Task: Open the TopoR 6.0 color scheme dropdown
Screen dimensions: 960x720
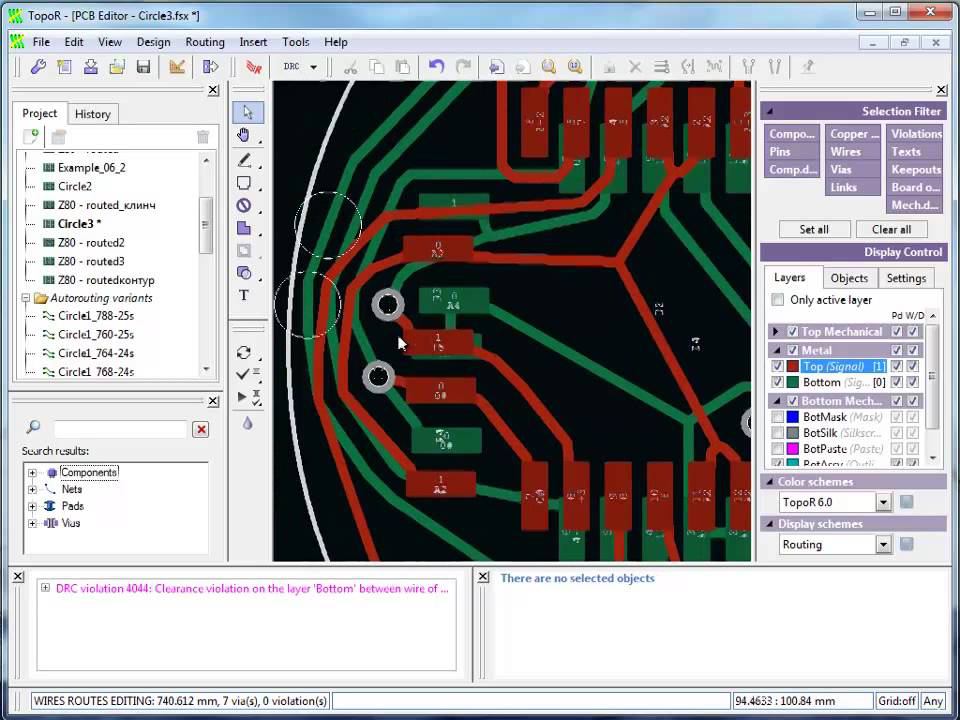Action: (x=883, y=503)
